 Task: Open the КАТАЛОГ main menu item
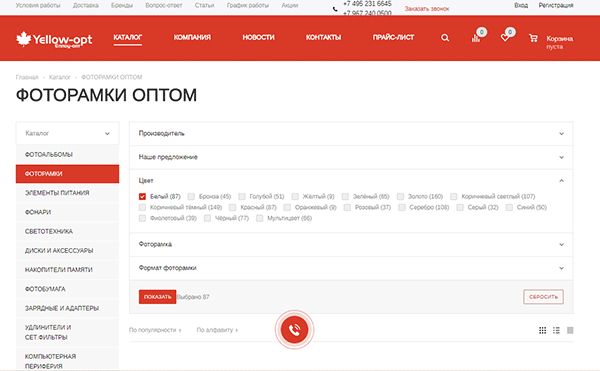tap(127, 37)
